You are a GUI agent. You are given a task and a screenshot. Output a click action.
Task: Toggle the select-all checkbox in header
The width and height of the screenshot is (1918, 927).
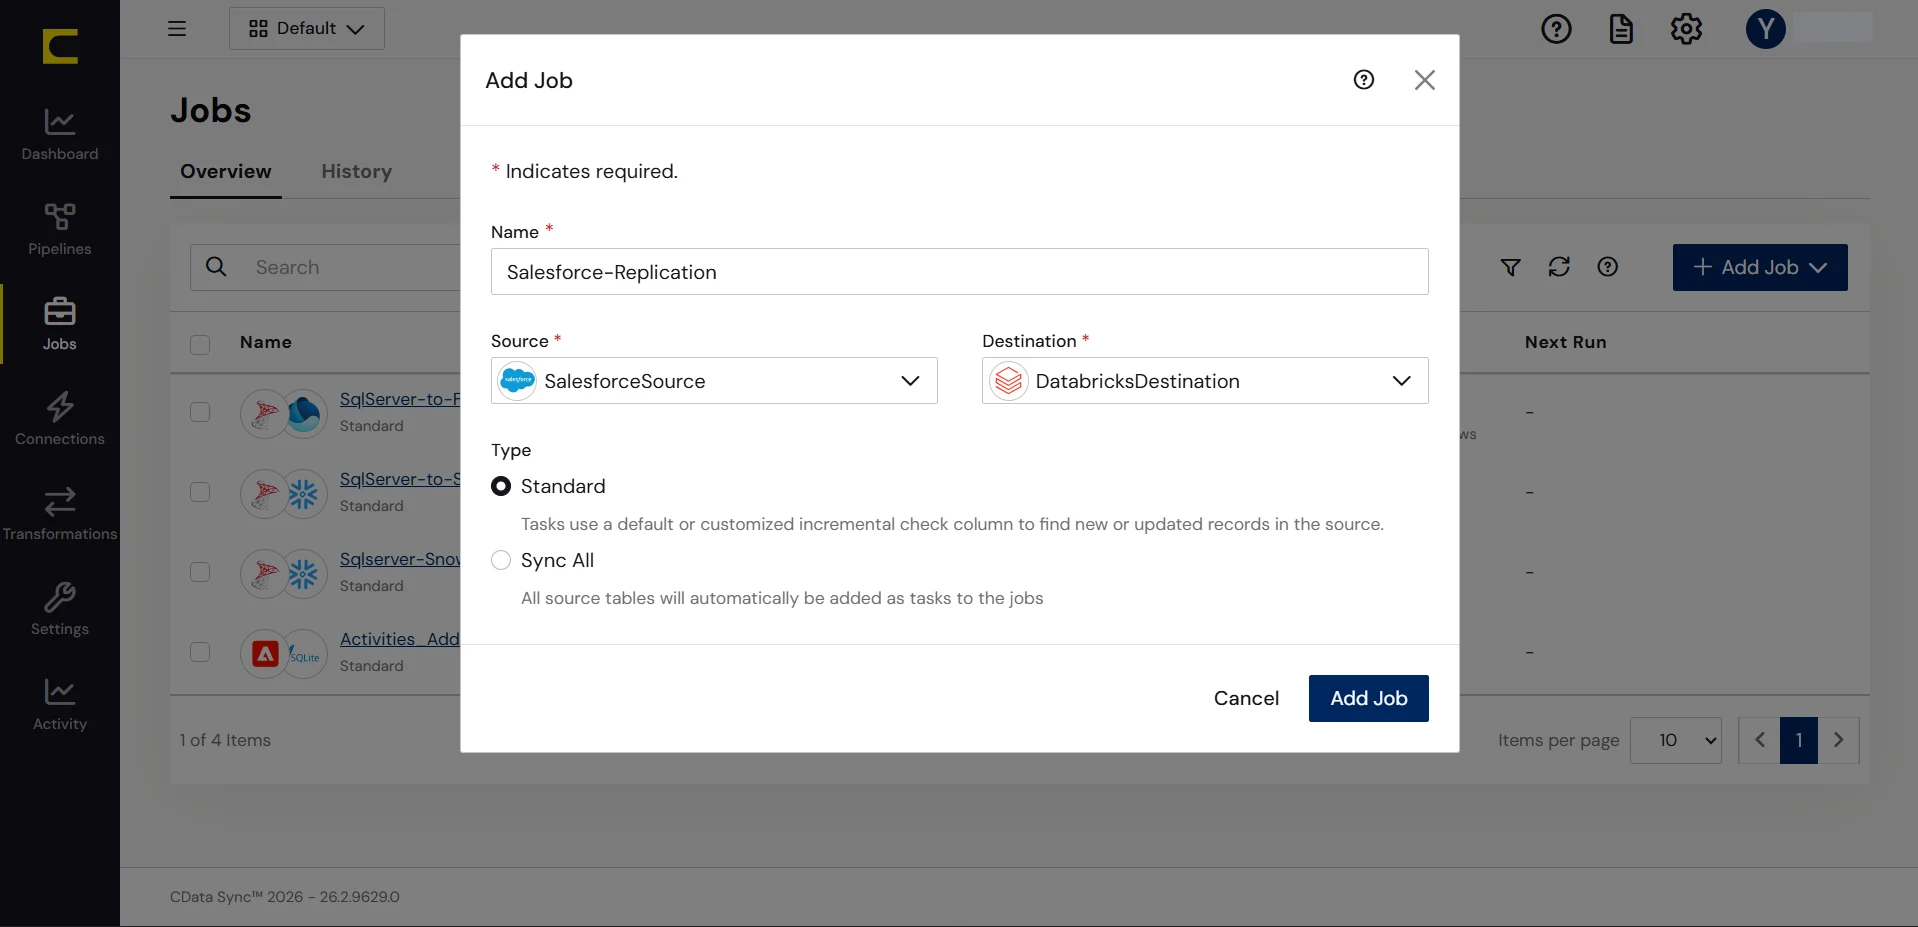200,344
